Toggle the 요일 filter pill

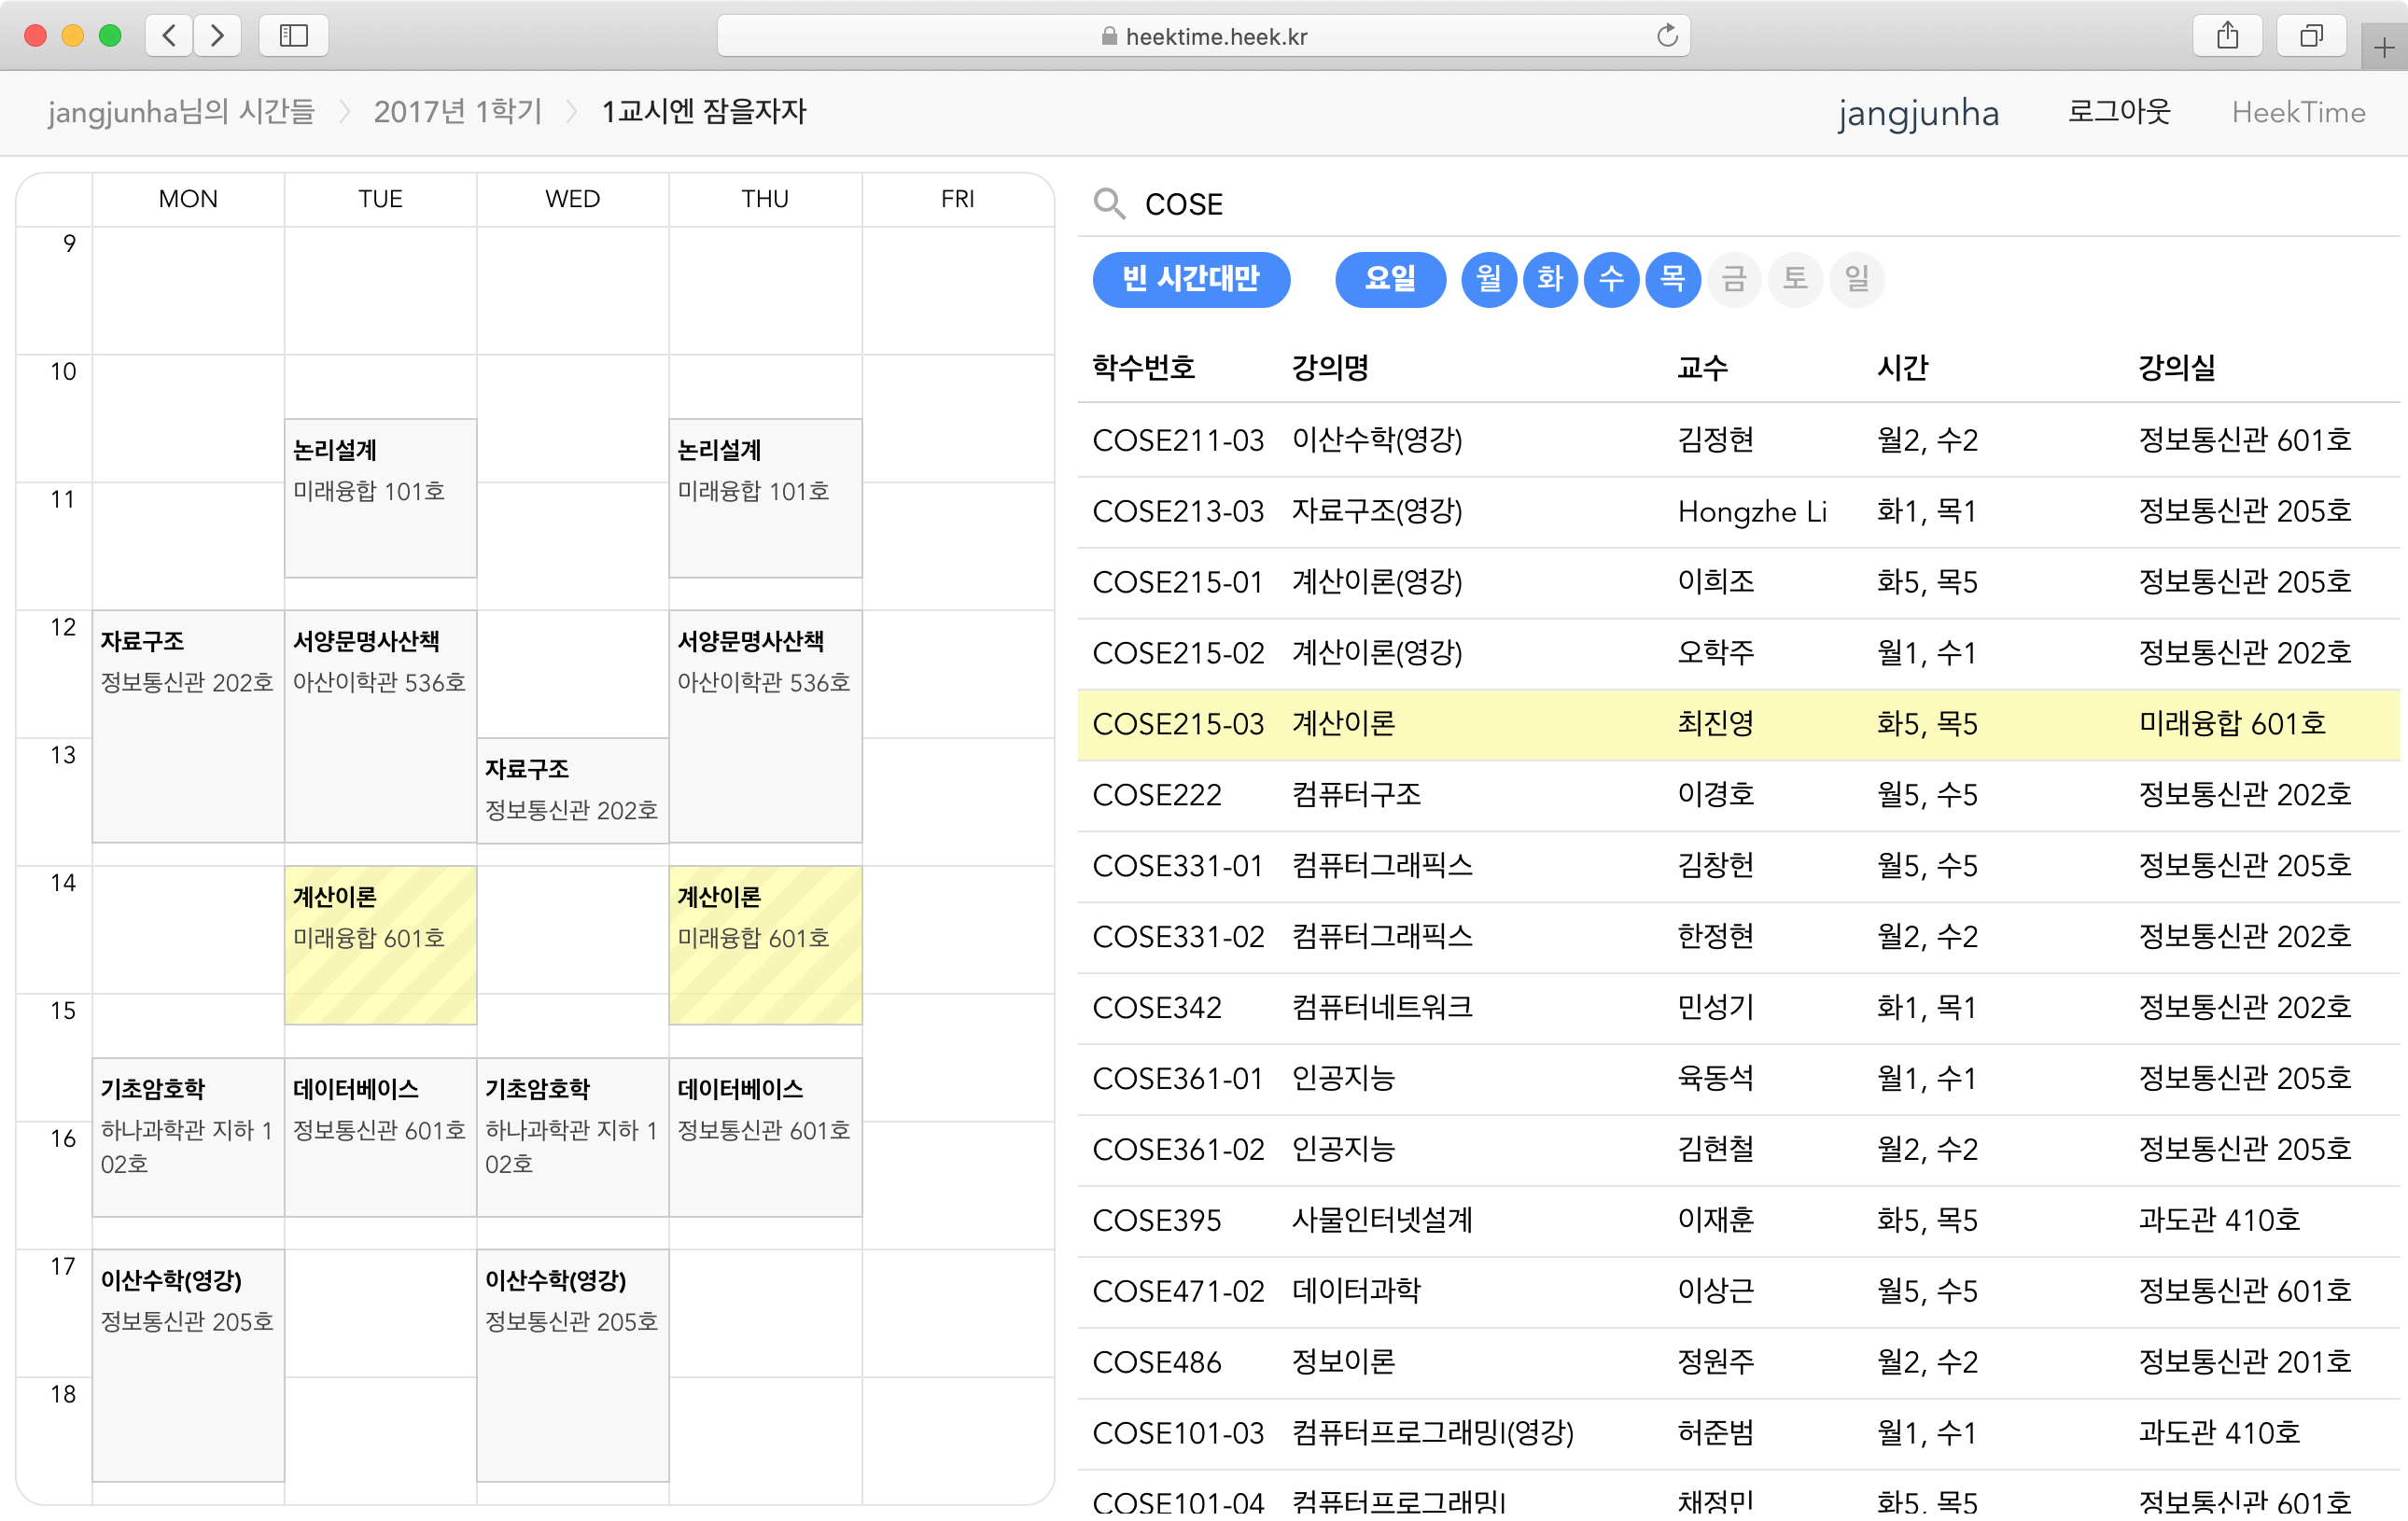point(1390,279)
